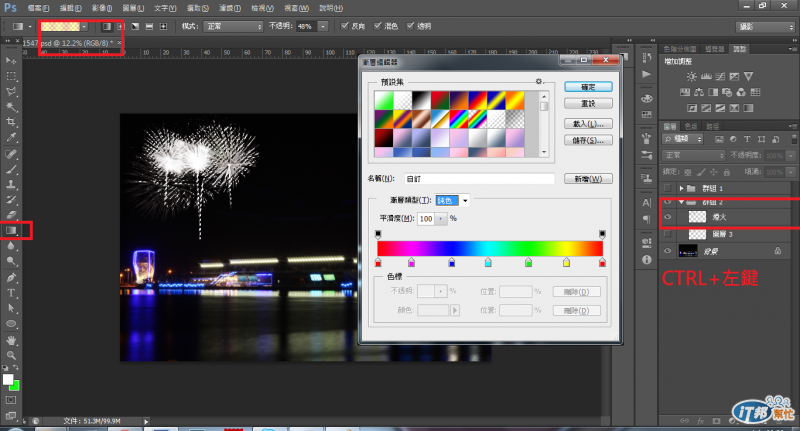Viewport: 800px width, 431px height.
Task: Select the Gradient tool in the toolbox
Action: 11,231
